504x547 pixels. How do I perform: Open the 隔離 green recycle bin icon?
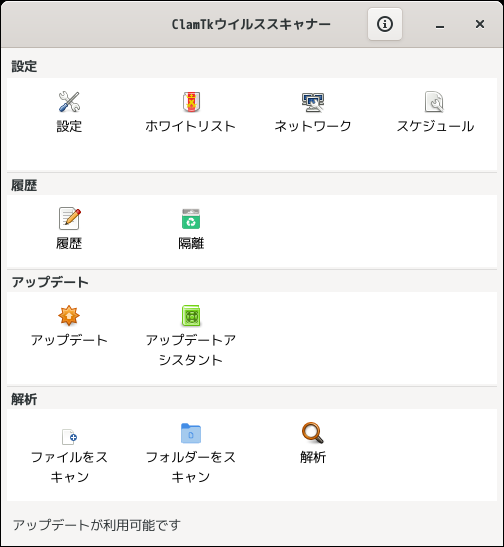coord(191,219)
